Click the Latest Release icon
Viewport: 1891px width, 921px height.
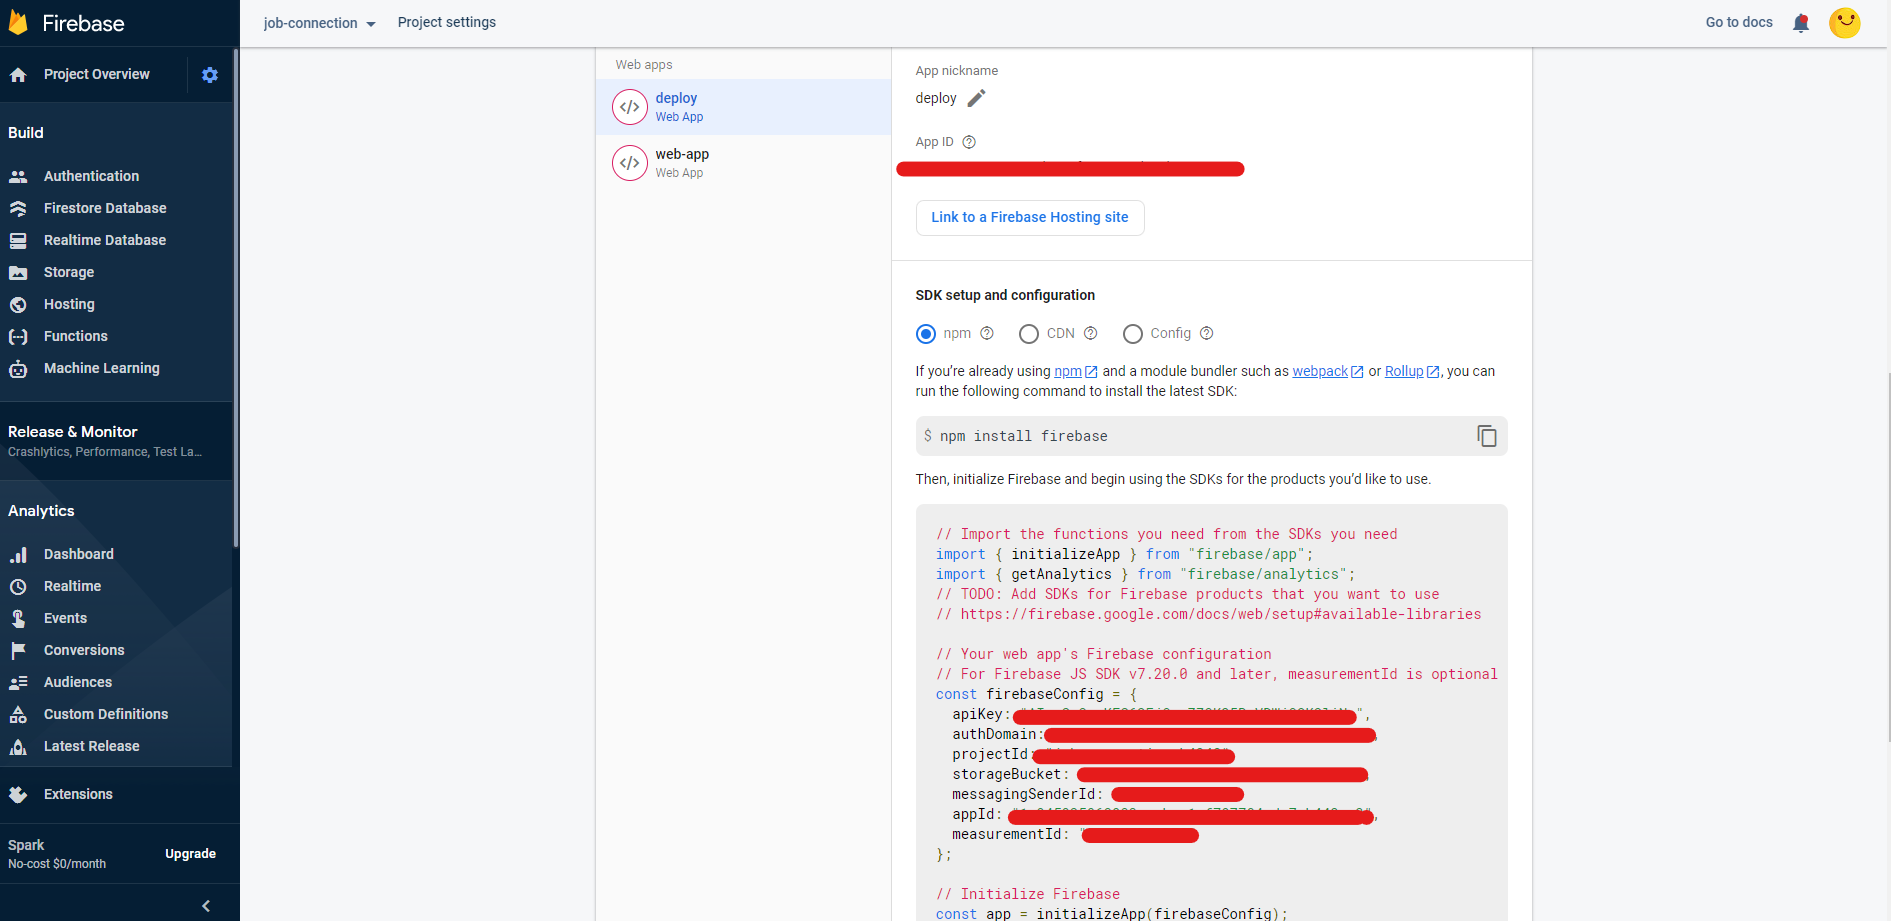point(18,746)
